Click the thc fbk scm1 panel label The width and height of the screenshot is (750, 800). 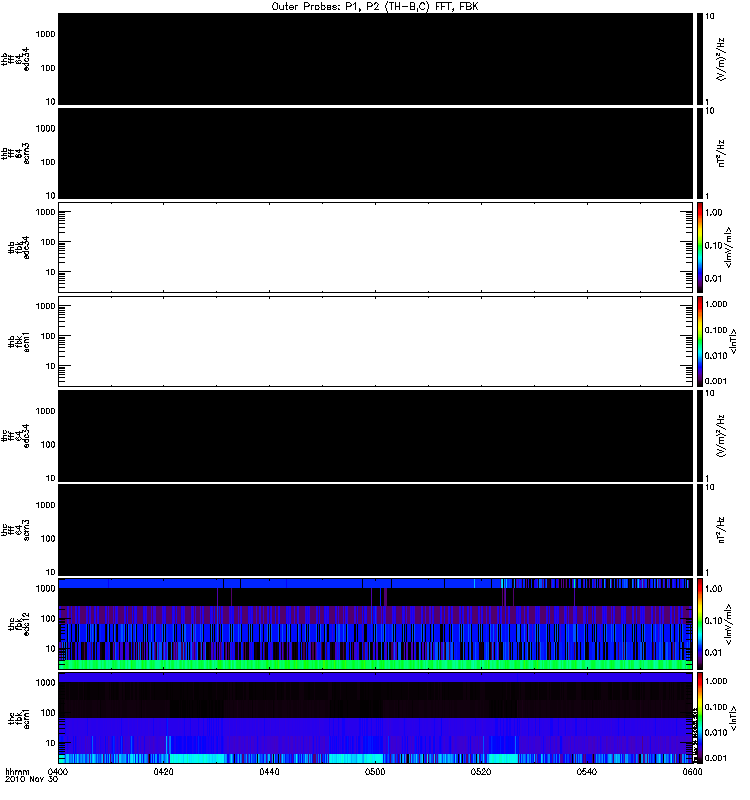coord(19,718)
